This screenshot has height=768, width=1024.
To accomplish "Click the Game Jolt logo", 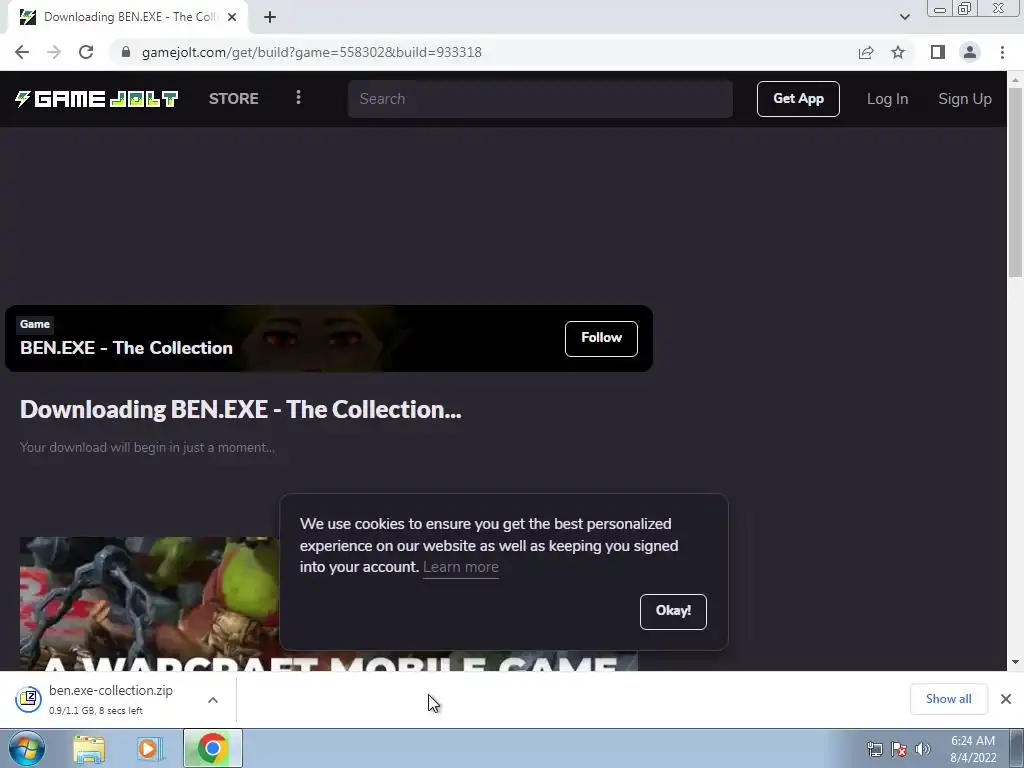I will pos(97,99).
